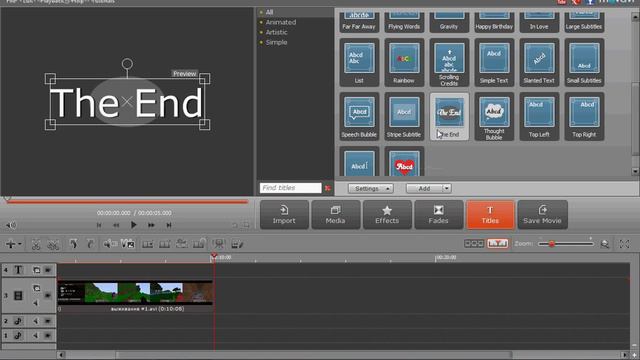The height and width of the screenshot is (360, 640).
Task: Toggle visibility of title track 4
Action: click(x=48, y=270)
